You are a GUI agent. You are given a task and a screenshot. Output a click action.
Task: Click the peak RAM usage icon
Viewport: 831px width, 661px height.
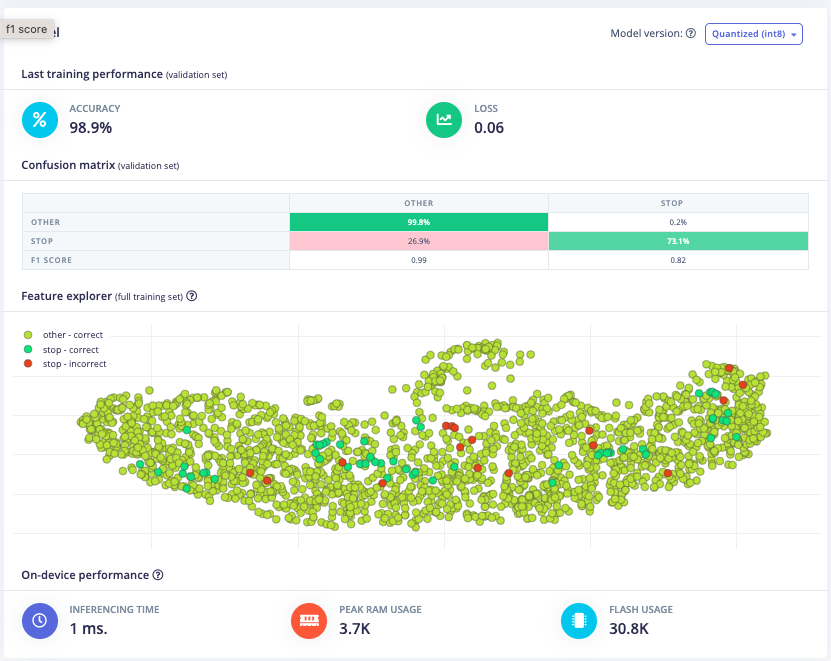309,620
